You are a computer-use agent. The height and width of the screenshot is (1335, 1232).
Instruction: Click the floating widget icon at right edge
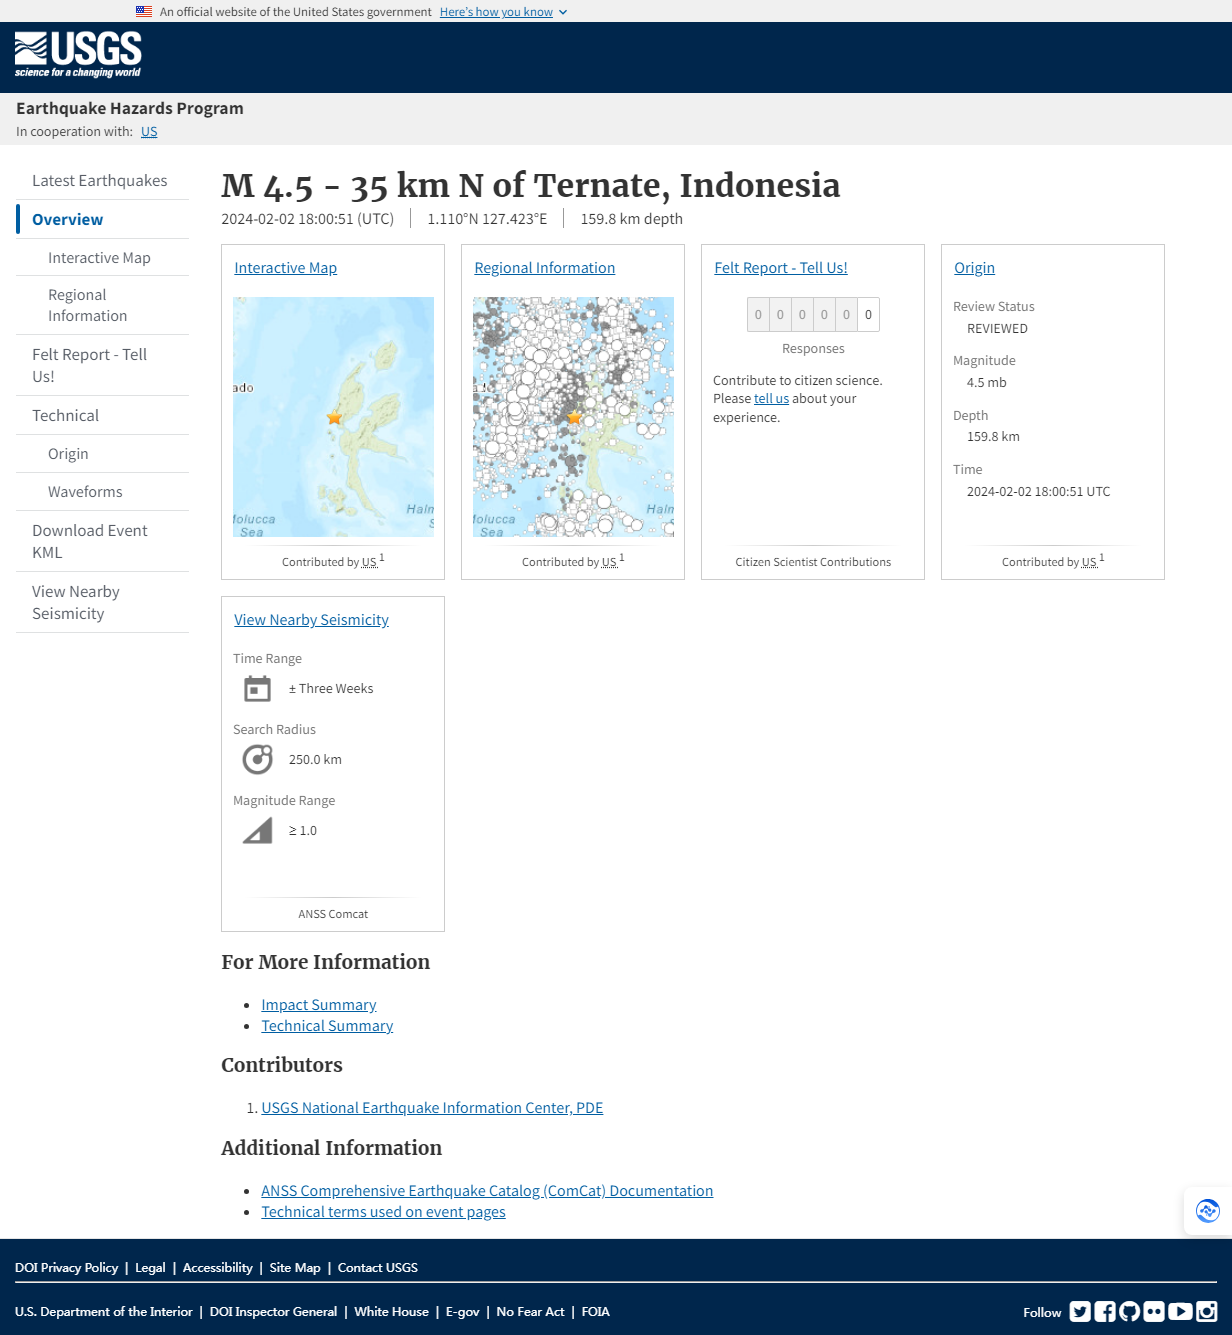coord(1208,1211)
